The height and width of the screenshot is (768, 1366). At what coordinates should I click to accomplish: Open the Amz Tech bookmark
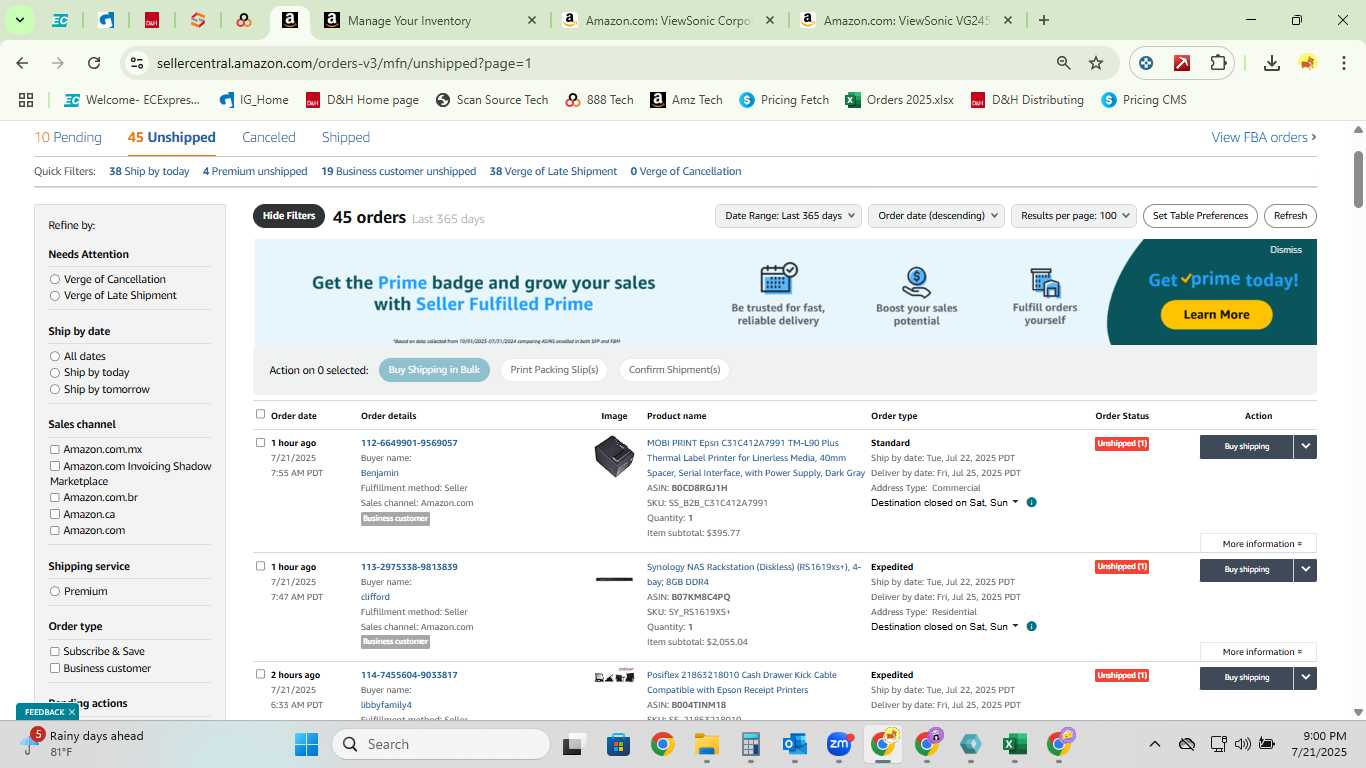pyautogui.click(x=686, y=100)
